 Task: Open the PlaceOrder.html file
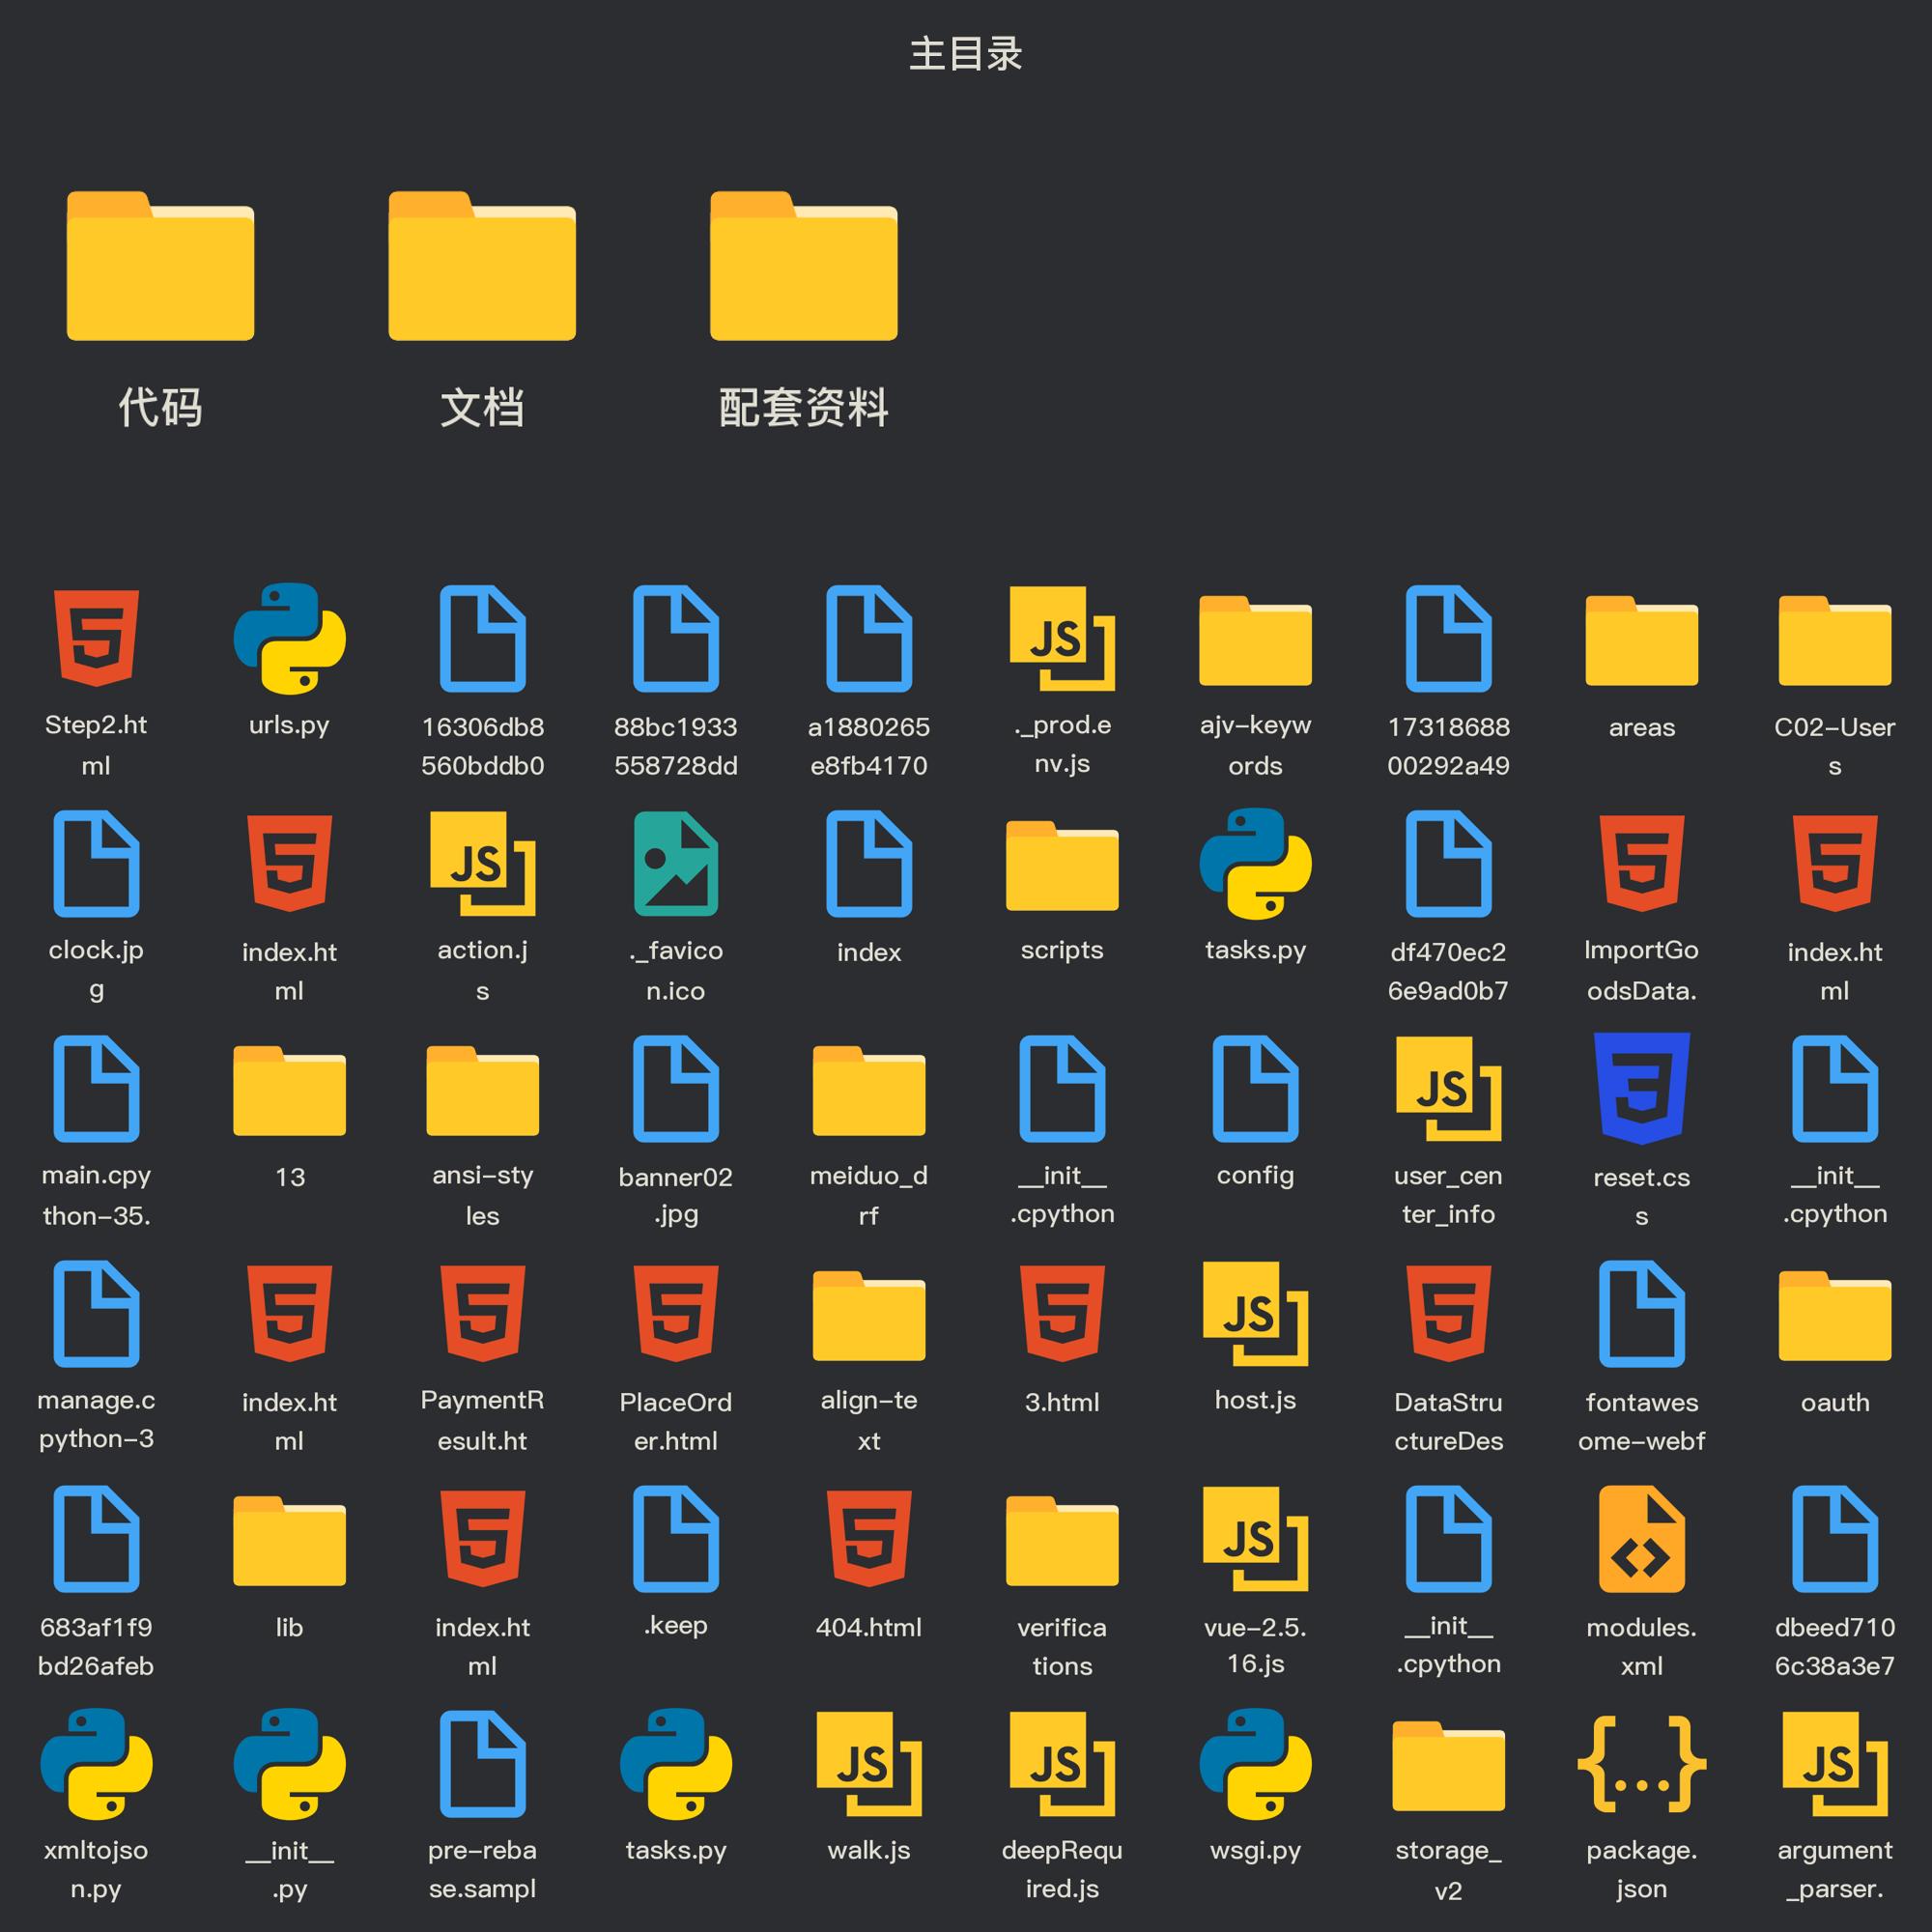click(676, 1313)
